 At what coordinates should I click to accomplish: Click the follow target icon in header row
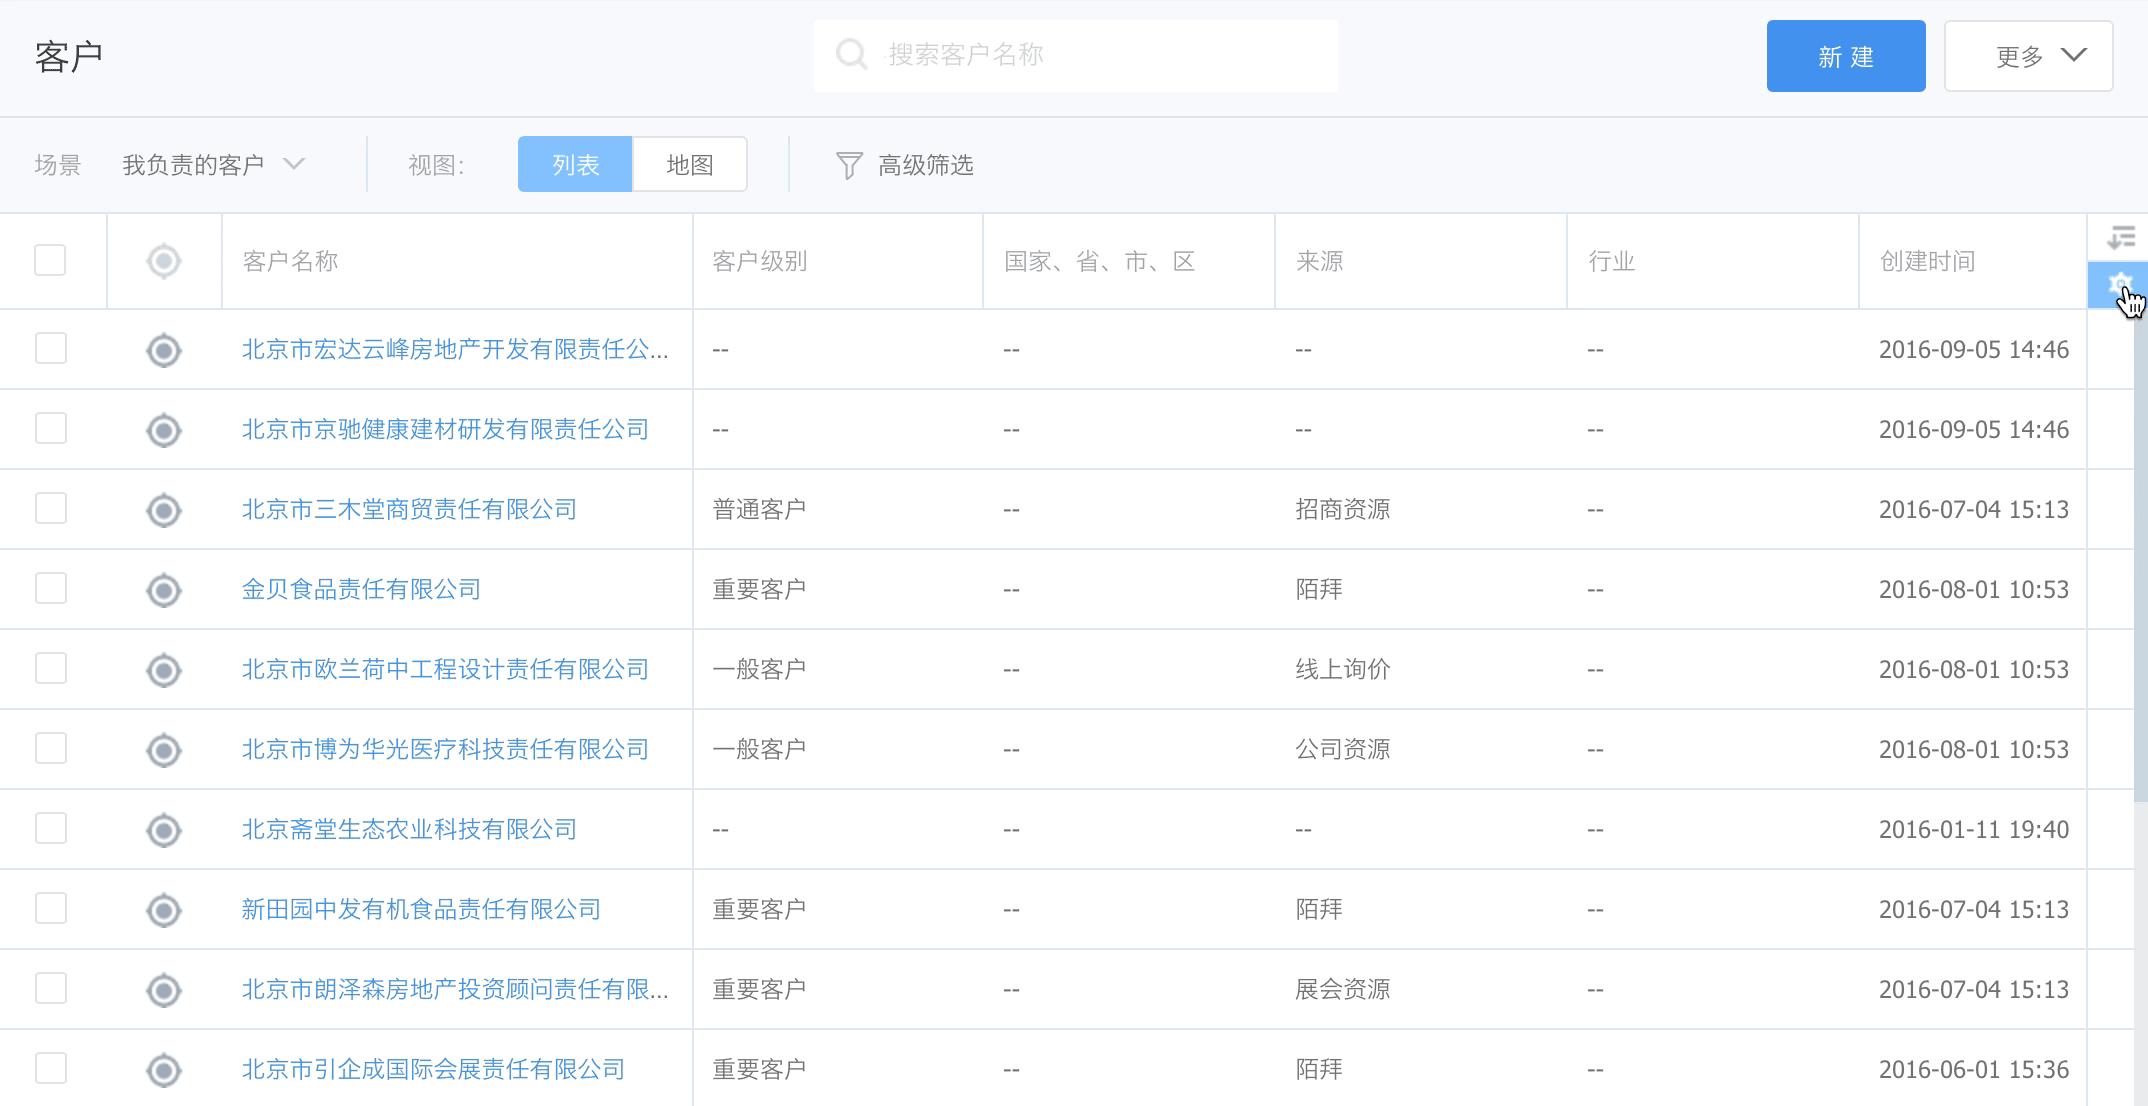(x=164, y=261)
